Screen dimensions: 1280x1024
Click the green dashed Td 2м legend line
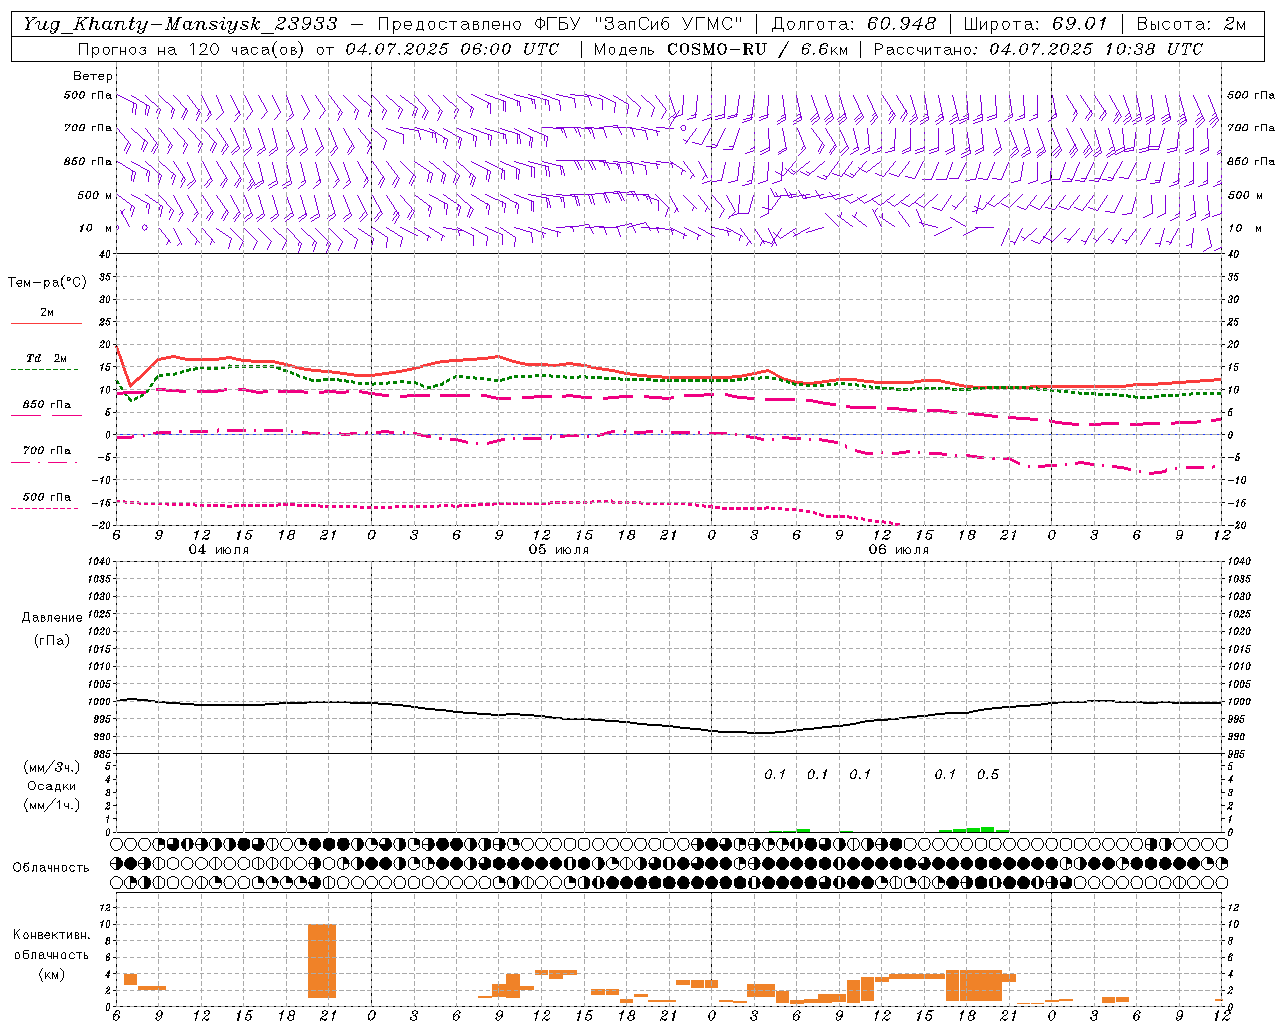45,370
